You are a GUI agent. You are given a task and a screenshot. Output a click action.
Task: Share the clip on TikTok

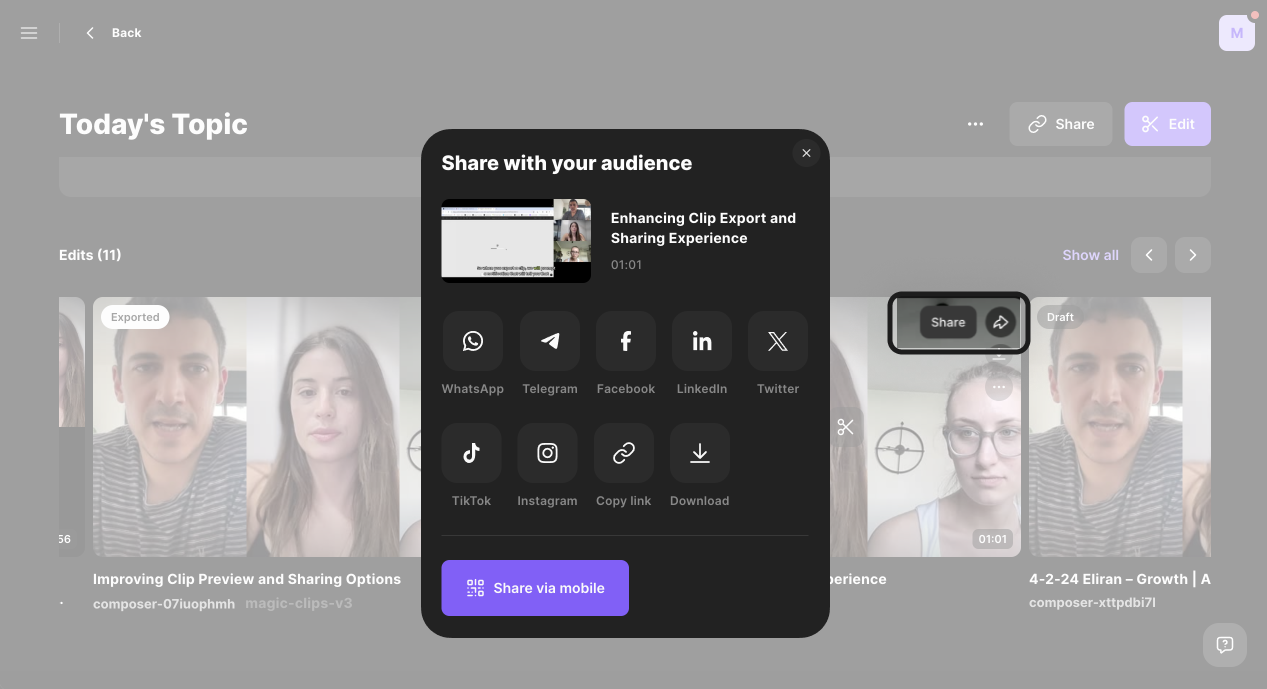(x=471, y=453)
